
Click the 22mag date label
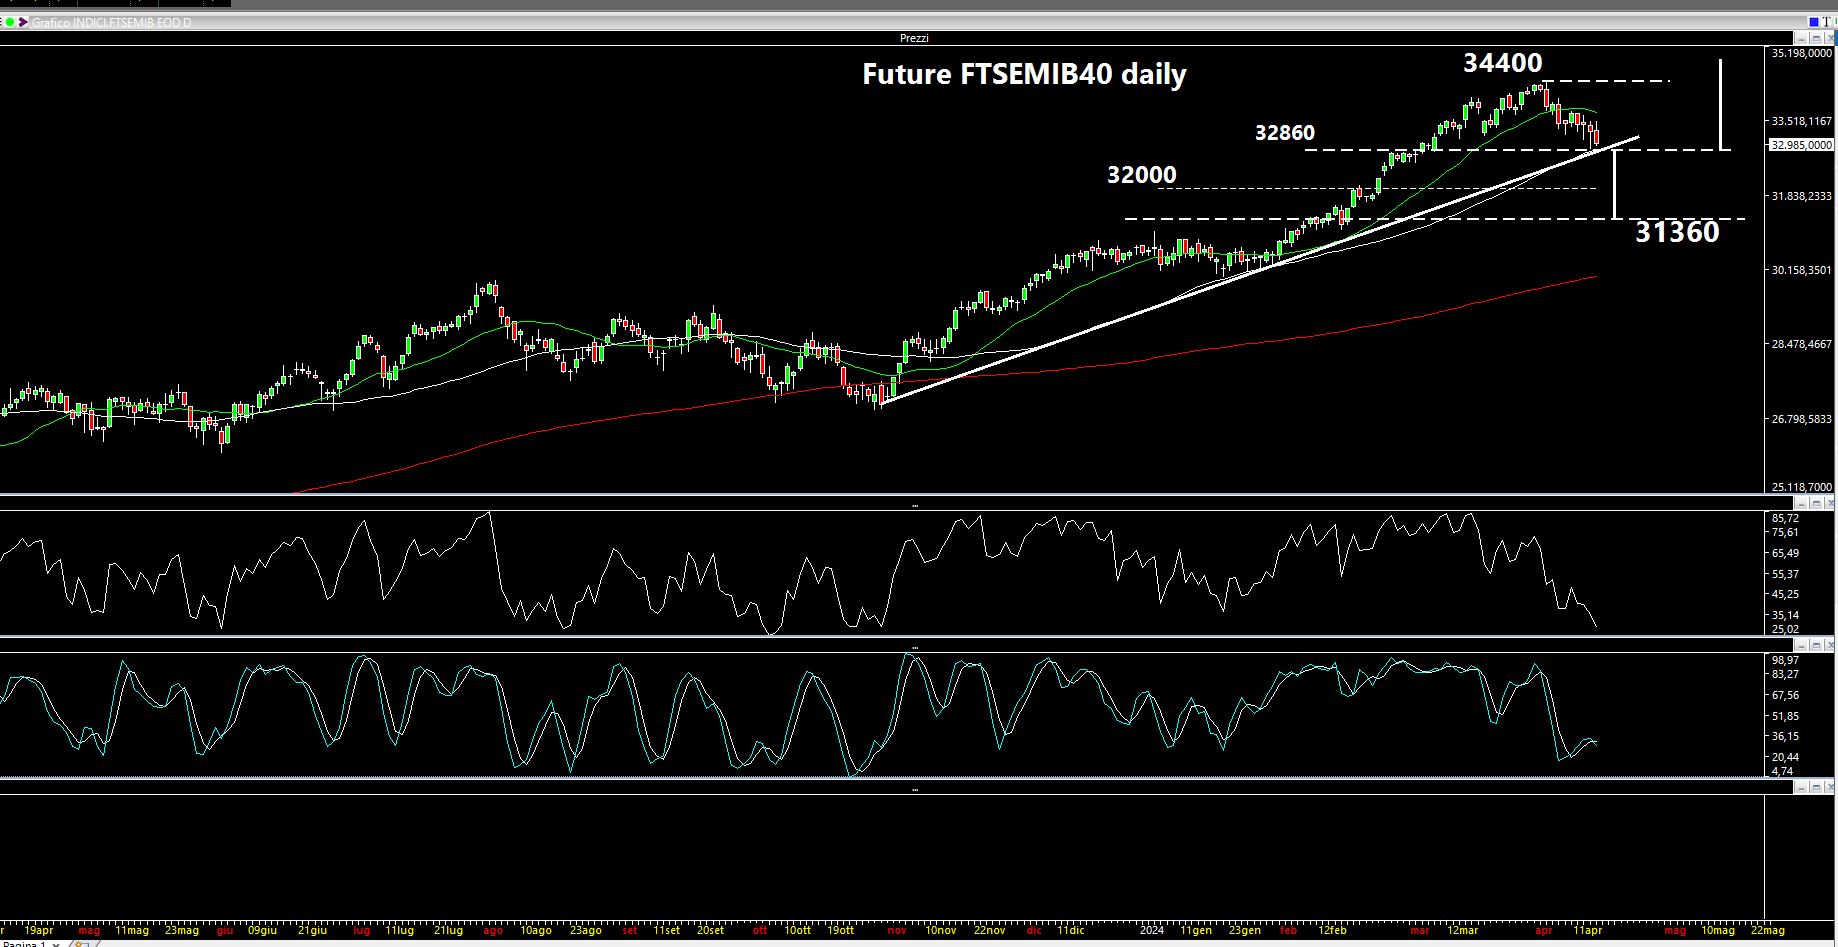tap(1767, 930)
